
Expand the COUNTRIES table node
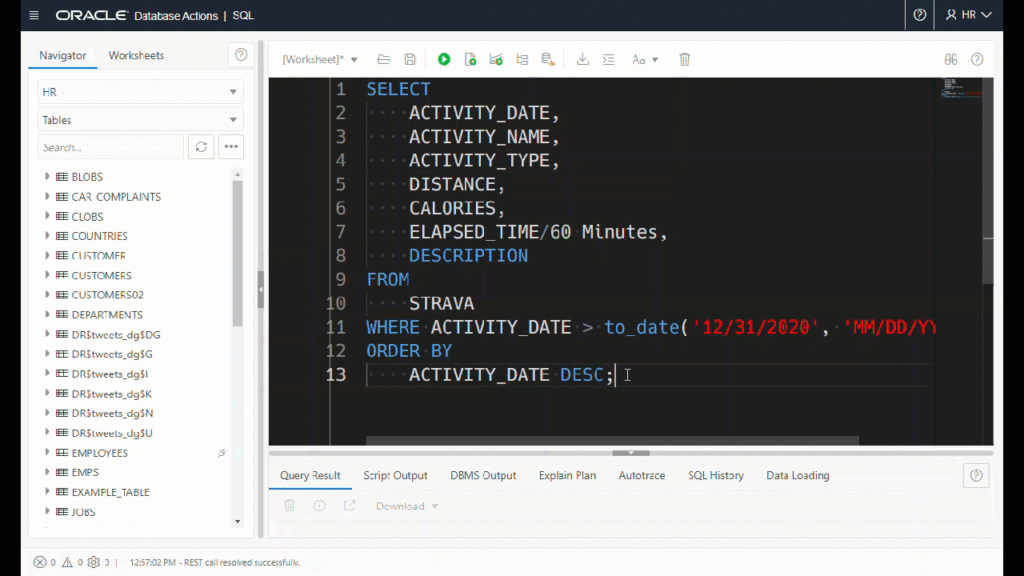click(x=47, y=236)
